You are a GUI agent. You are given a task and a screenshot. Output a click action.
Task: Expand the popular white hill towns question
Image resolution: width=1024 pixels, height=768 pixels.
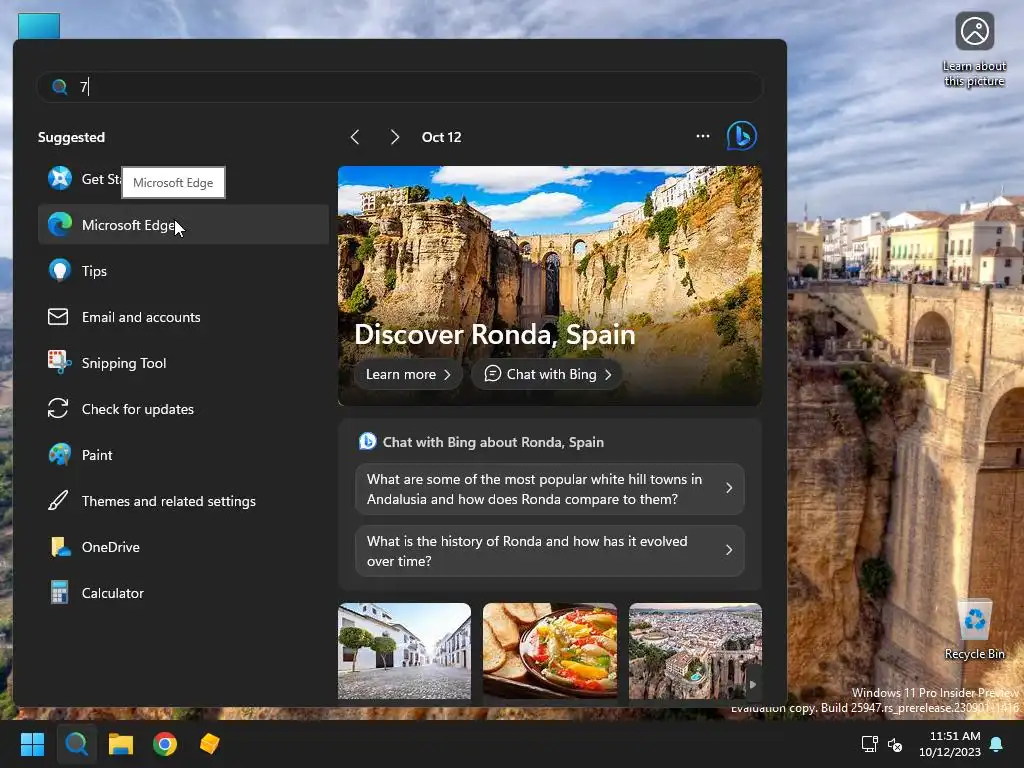(550, 488)
